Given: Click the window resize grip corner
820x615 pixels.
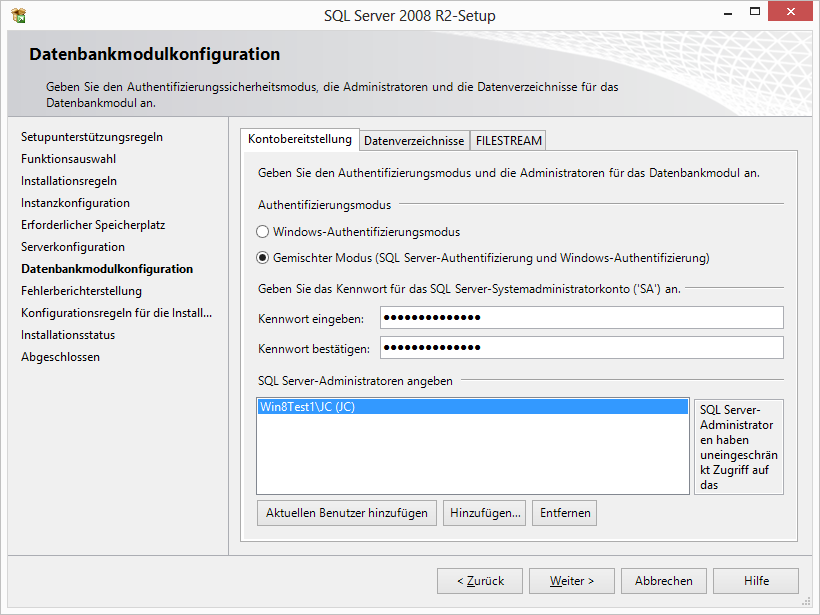Looking at the screenshot, I should point(806,601).
